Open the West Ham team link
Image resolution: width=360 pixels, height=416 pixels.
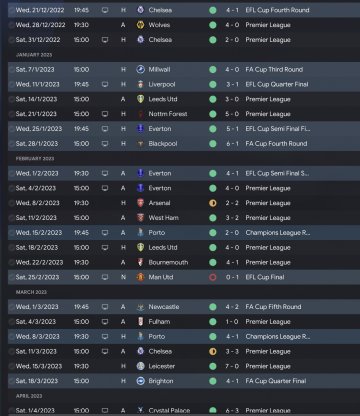(x=163, y=218)
